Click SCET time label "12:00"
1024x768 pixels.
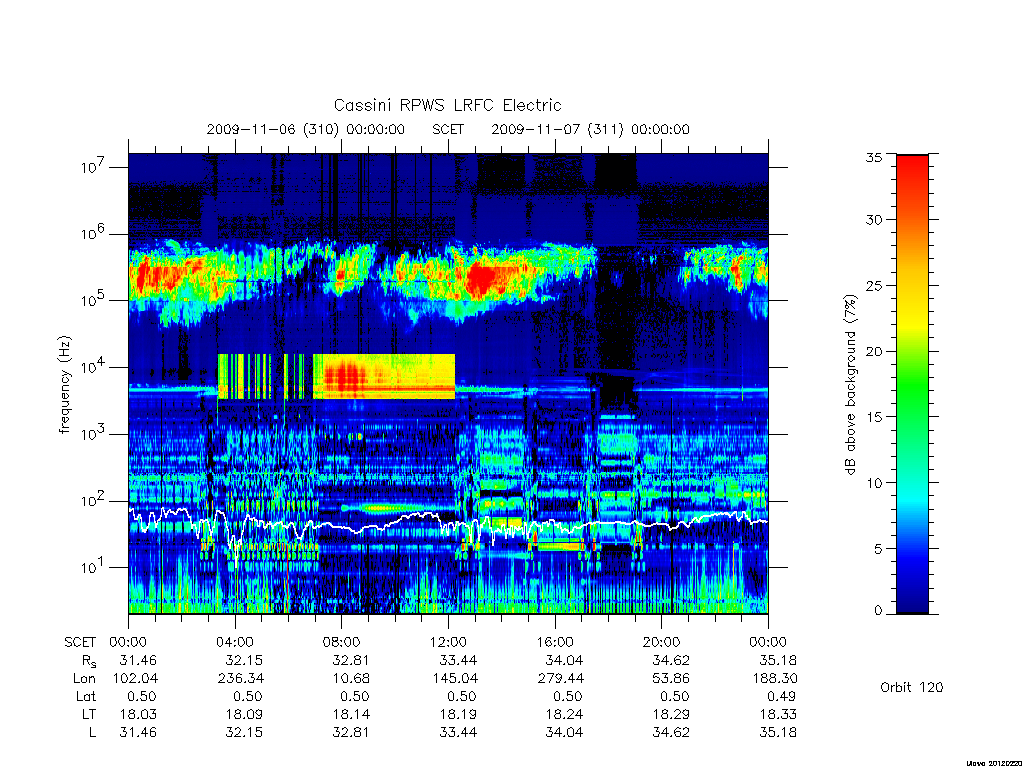448,642
